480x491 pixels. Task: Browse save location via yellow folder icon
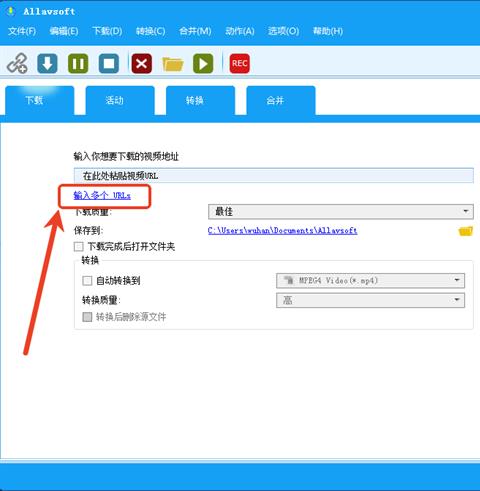[466, 231]
